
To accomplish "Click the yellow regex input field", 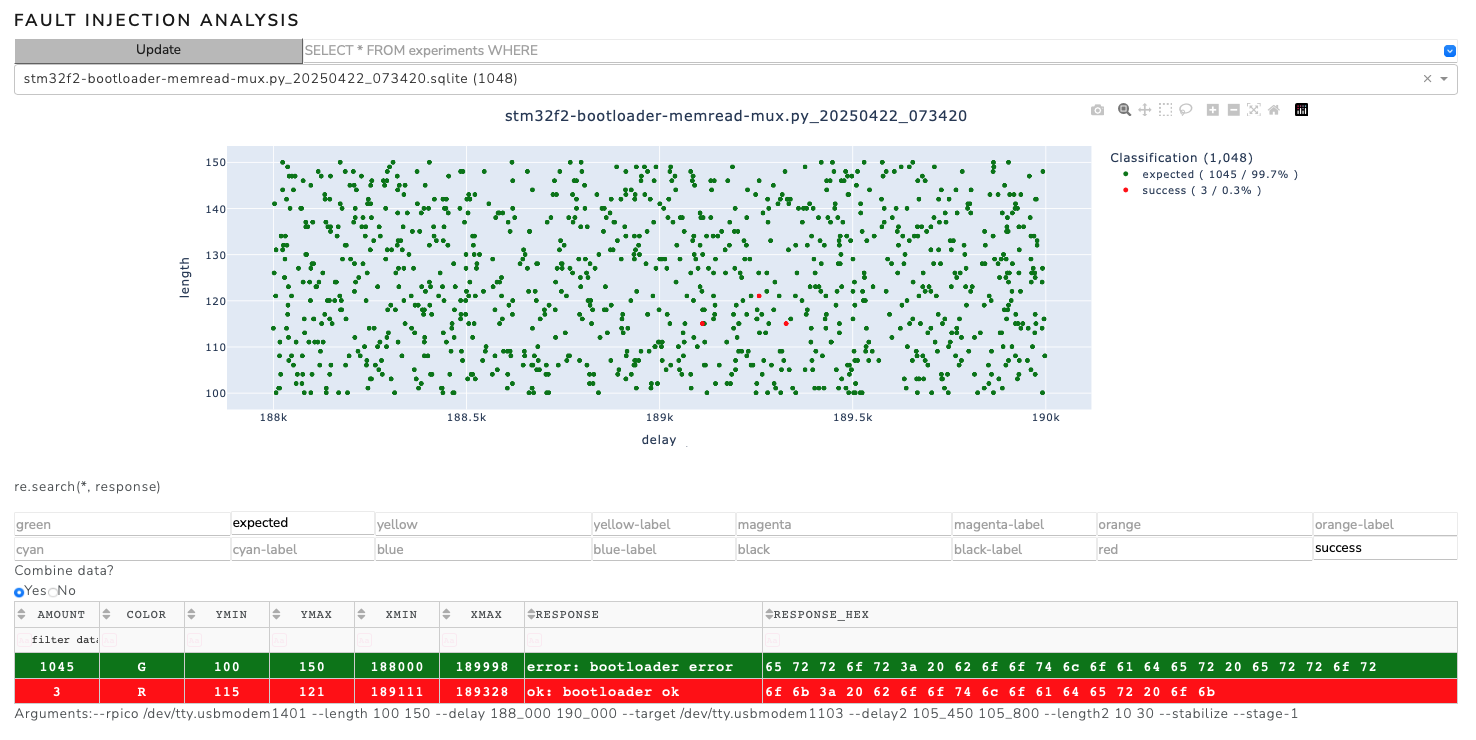I will tap(482, 524).
